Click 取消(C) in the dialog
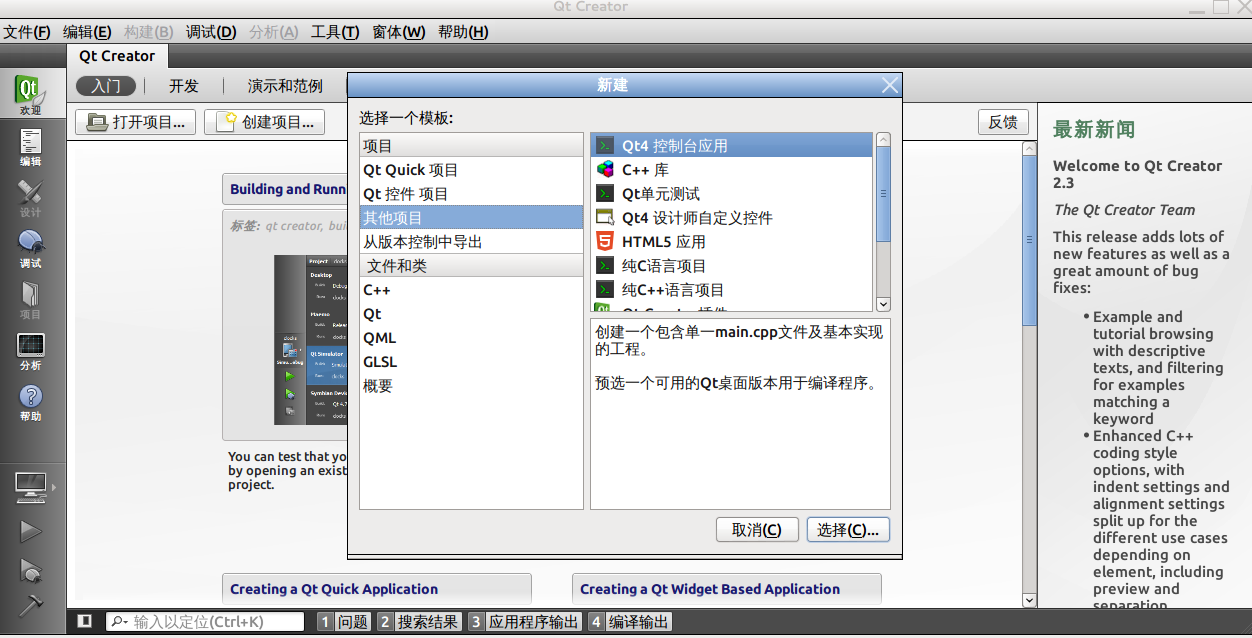This screenshot has height=638, width=1252. coord(757,530)
